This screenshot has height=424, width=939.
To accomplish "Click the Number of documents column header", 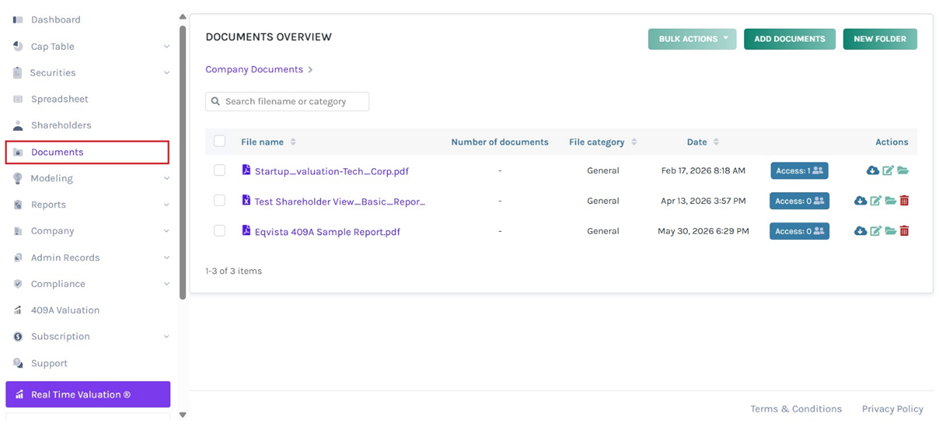I will click(499, 142).
